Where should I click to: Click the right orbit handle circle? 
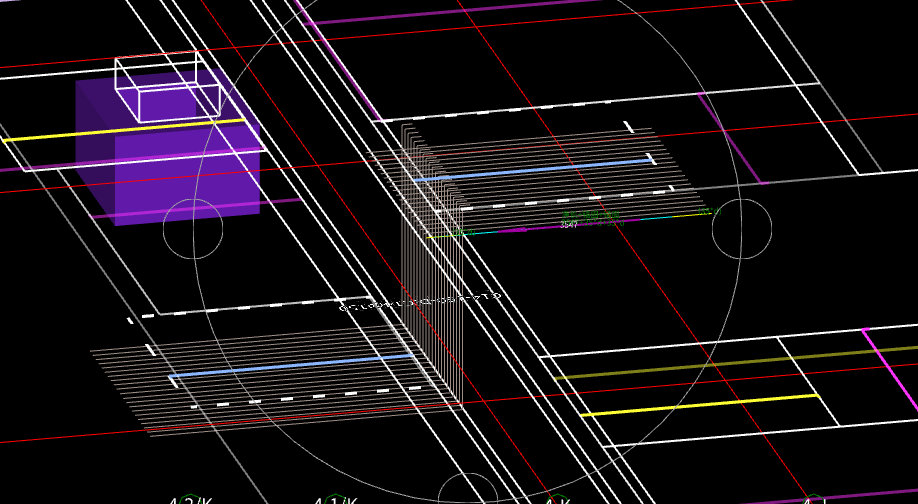(x=742, y=229)
